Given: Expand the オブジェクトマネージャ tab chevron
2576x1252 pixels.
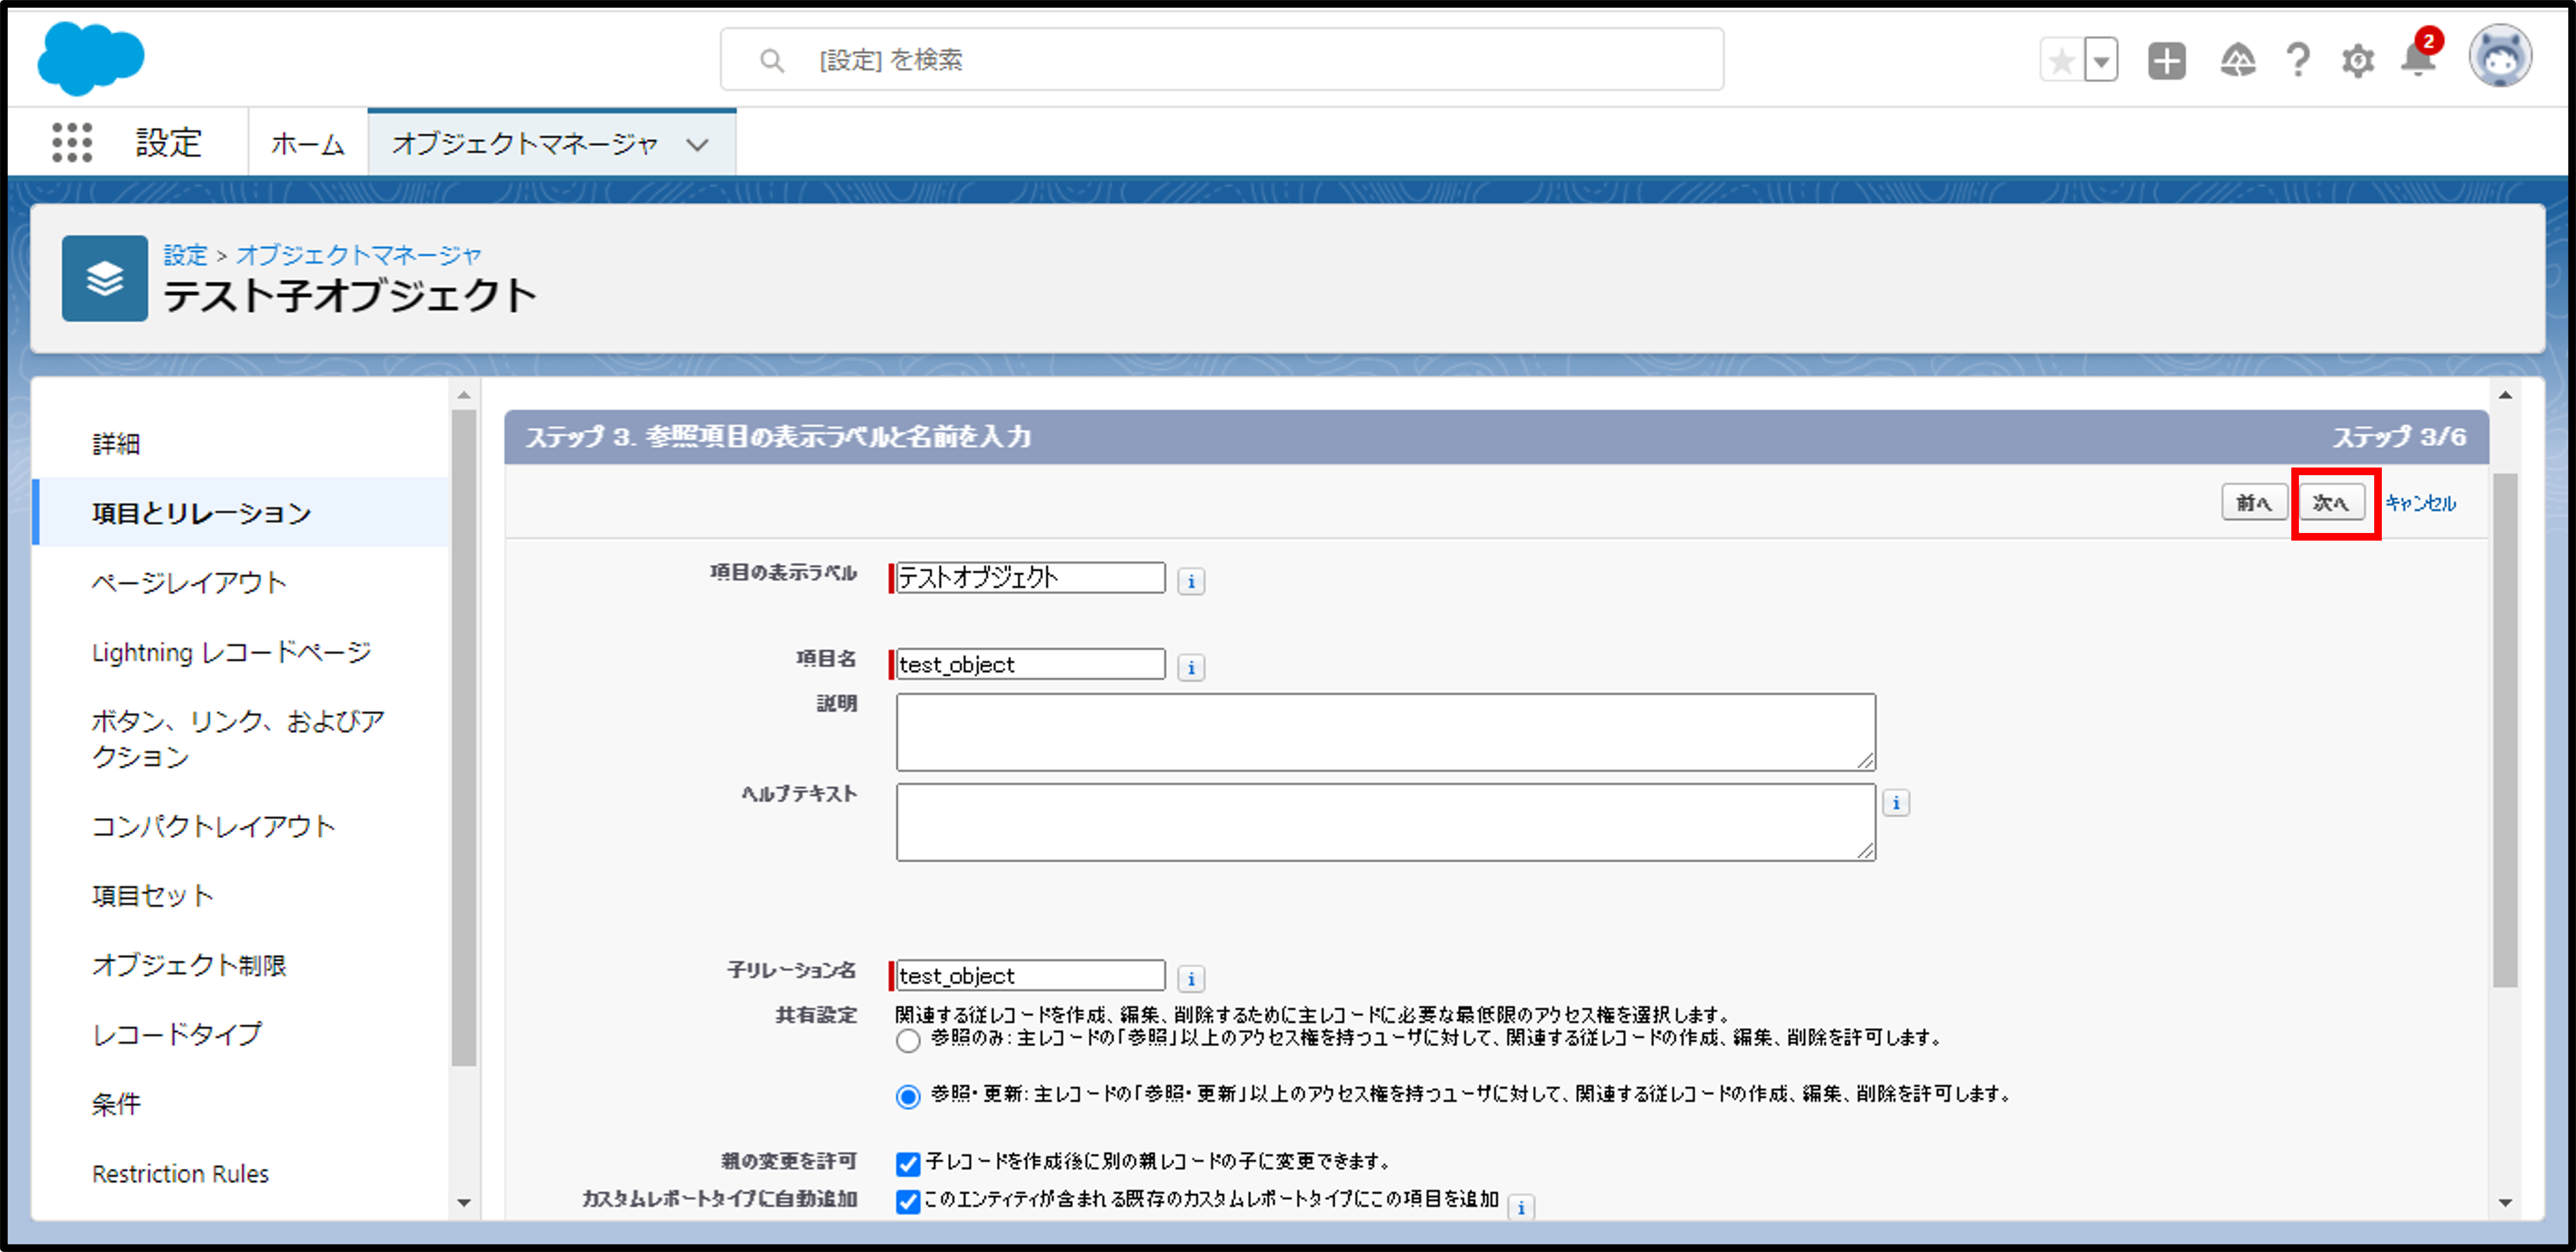Looking at the screenshot, I should (x=697, y=144).
